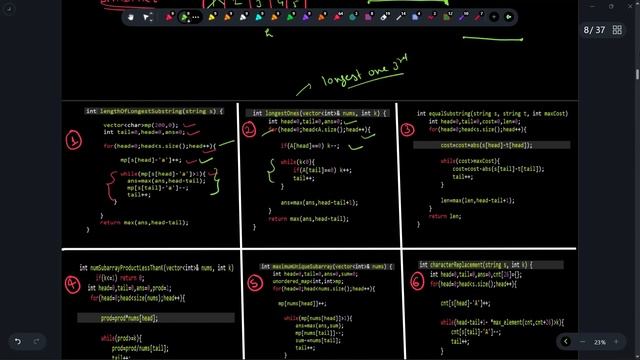
Task: Pick the red pen in toolbar
Action: coord(169,17)
